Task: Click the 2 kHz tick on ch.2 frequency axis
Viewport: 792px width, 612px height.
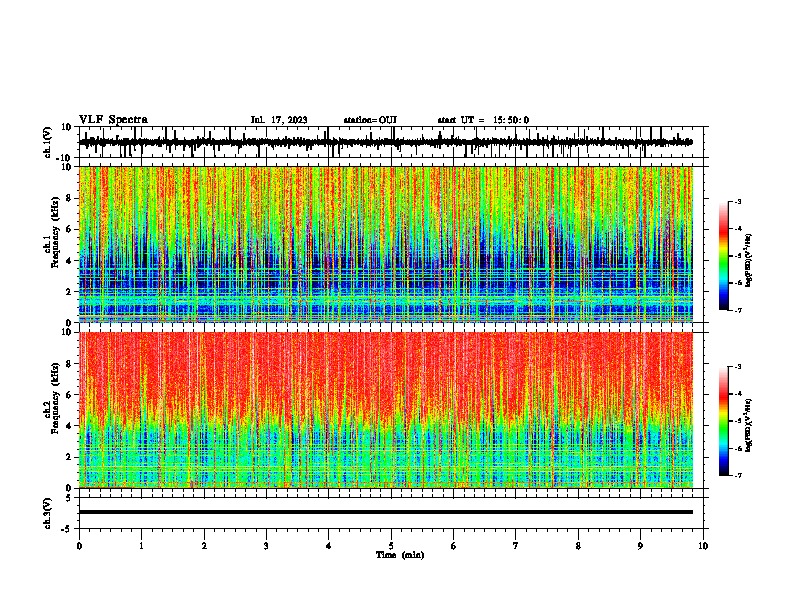Action: coord(69,457)
